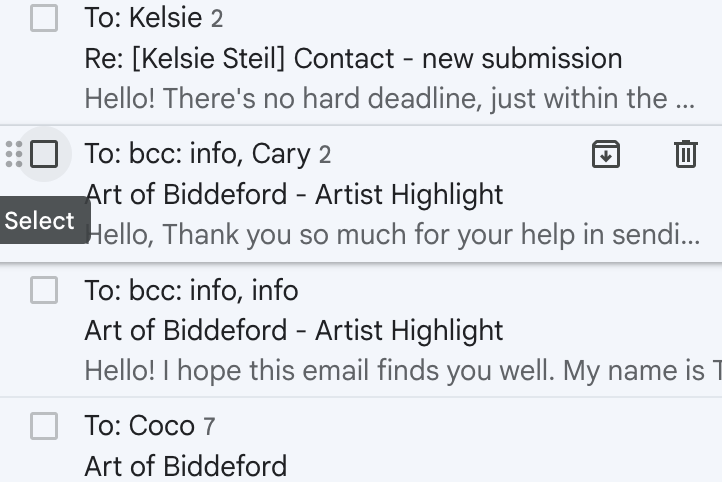Open the "To: bcc: info, info" message
This screenshot has width=722, height=482.
191,290
